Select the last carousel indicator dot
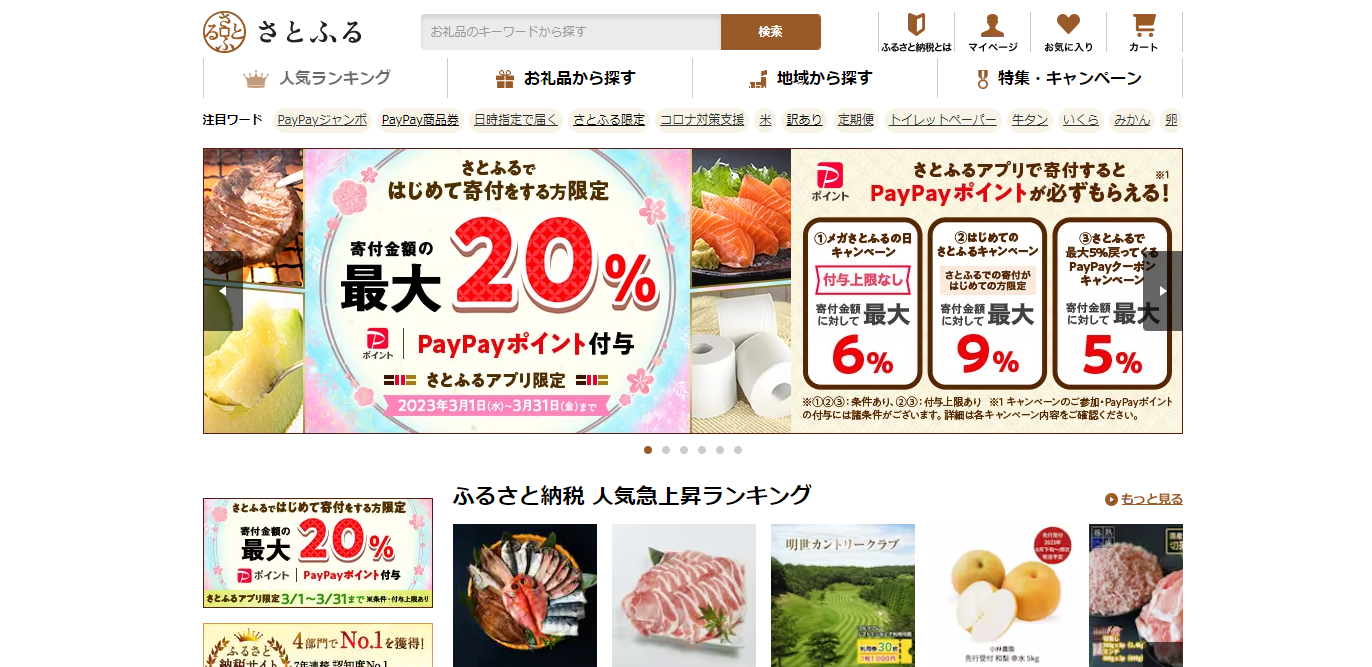 pyautogui.click(x=738, y=450)
